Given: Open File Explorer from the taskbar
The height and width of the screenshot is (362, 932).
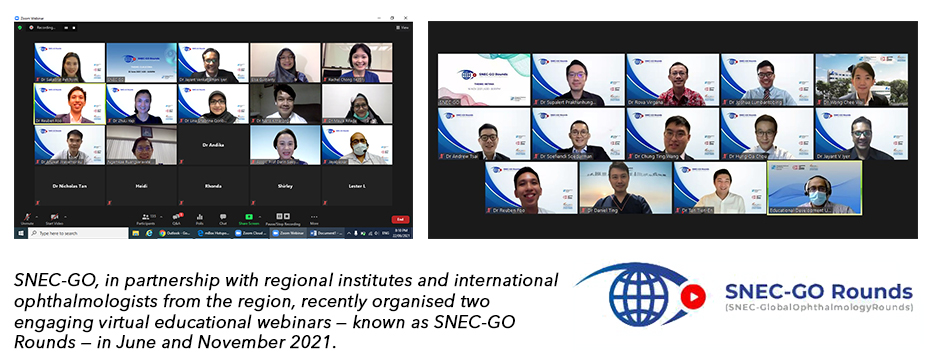Looking at the screenshot, I should click(136, 234).
